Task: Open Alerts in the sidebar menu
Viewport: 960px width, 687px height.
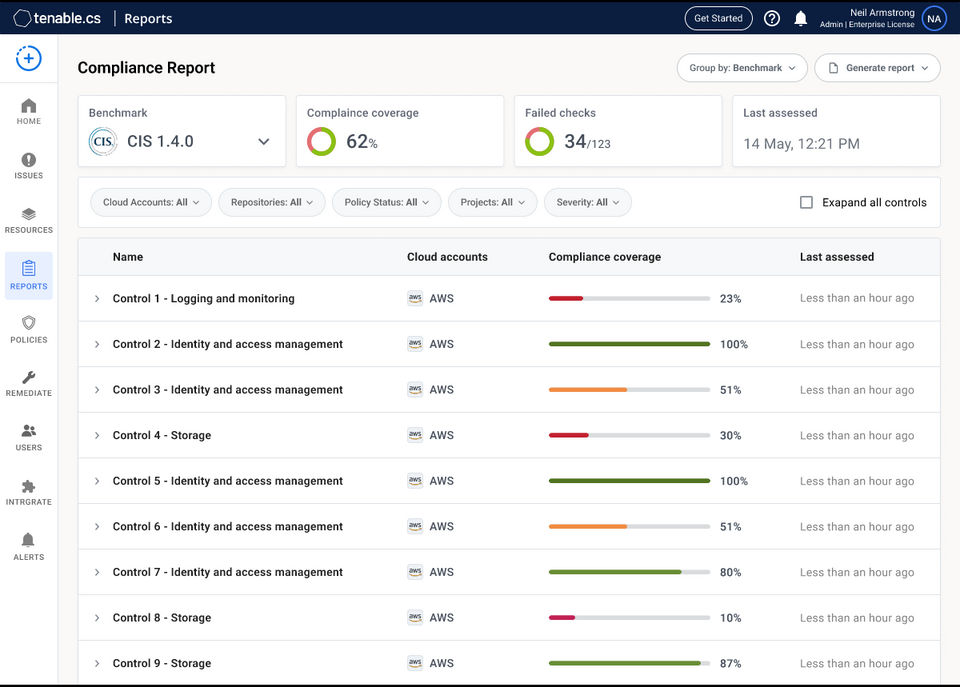Action: pyautogui.click(x=29, y=546)
